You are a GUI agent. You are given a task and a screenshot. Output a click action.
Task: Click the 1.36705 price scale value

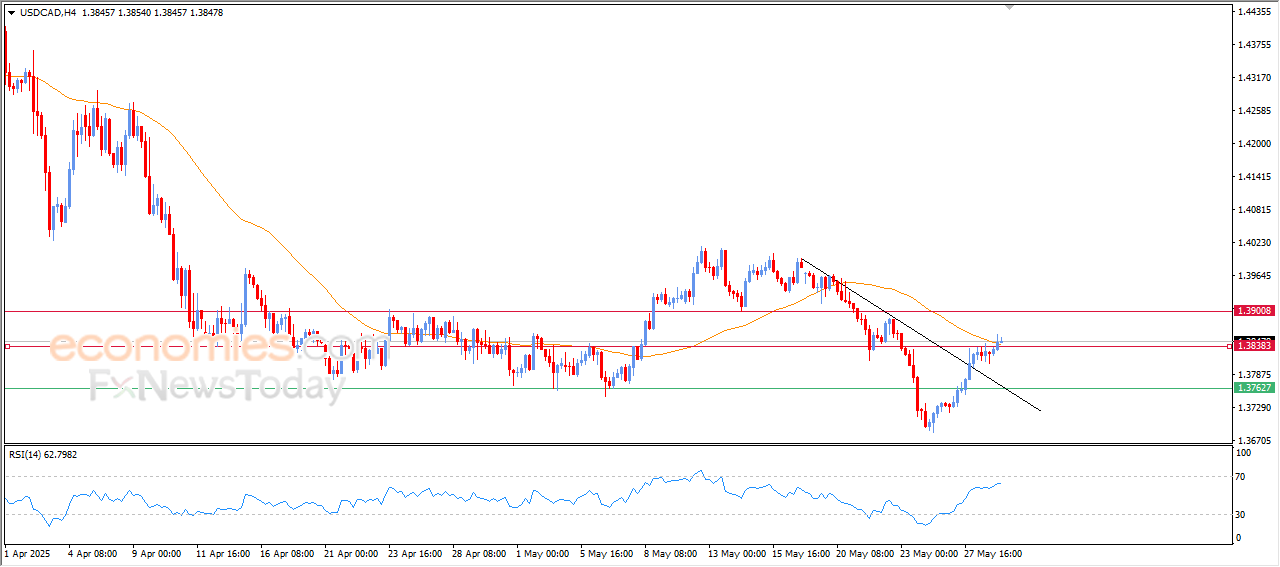click(x=1253, y=440)
